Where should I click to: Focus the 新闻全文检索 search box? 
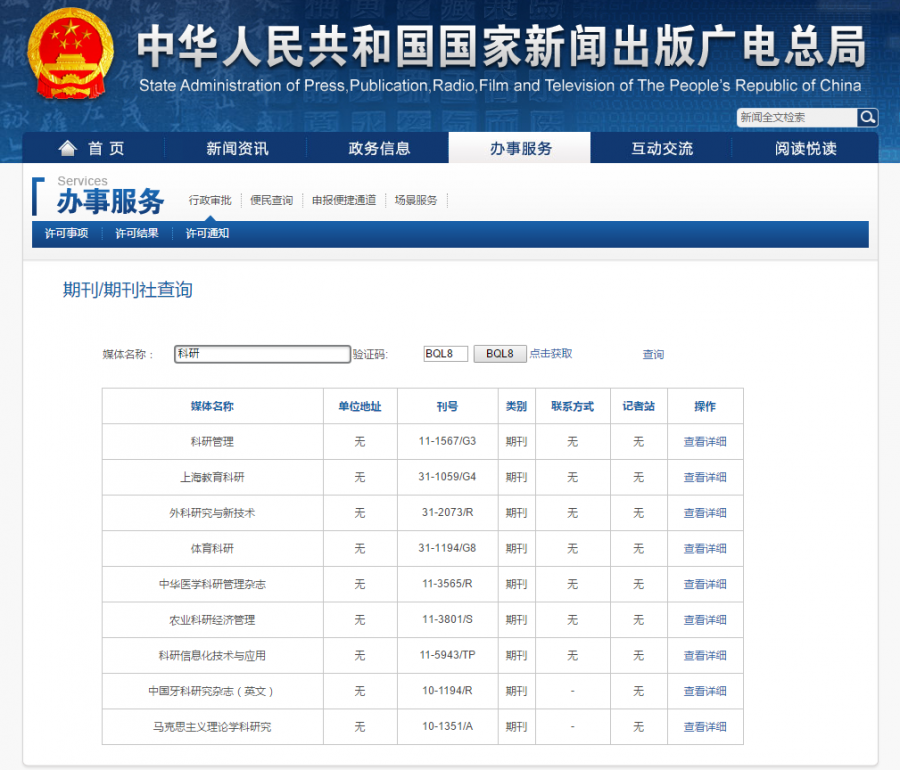(797, 117)
